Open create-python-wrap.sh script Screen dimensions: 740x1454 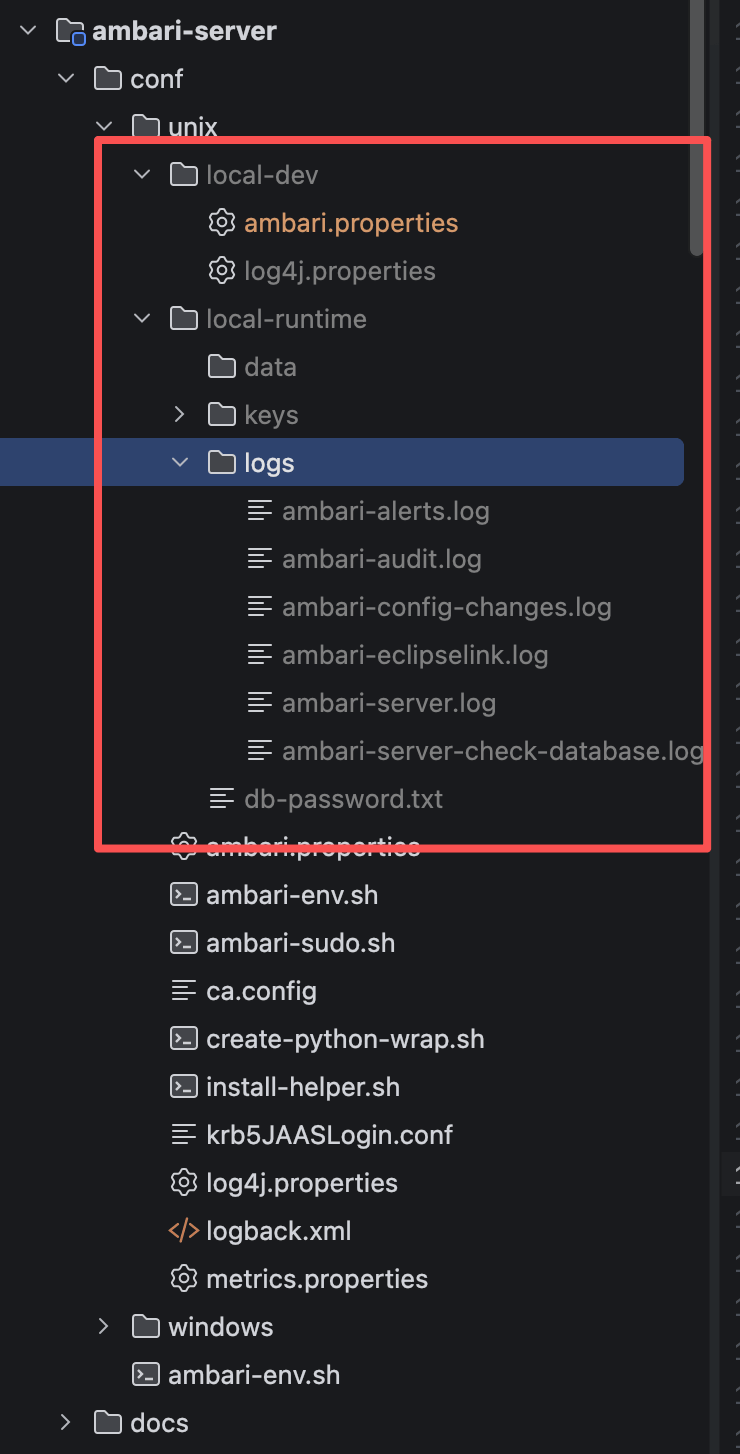345,1039
